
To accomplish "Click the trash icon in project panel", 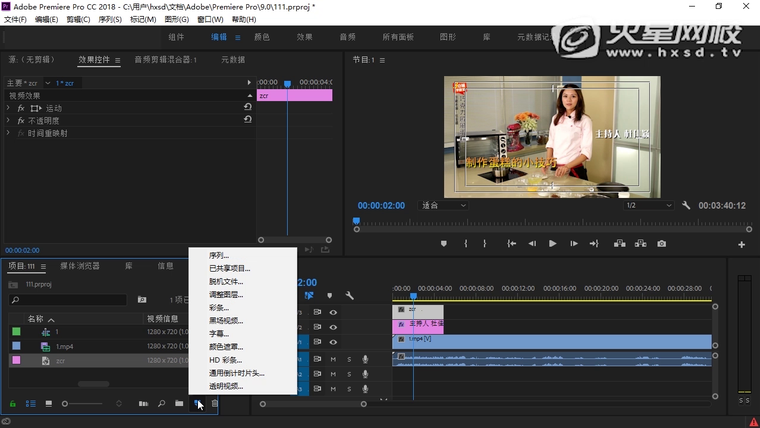I will [214, 403].
